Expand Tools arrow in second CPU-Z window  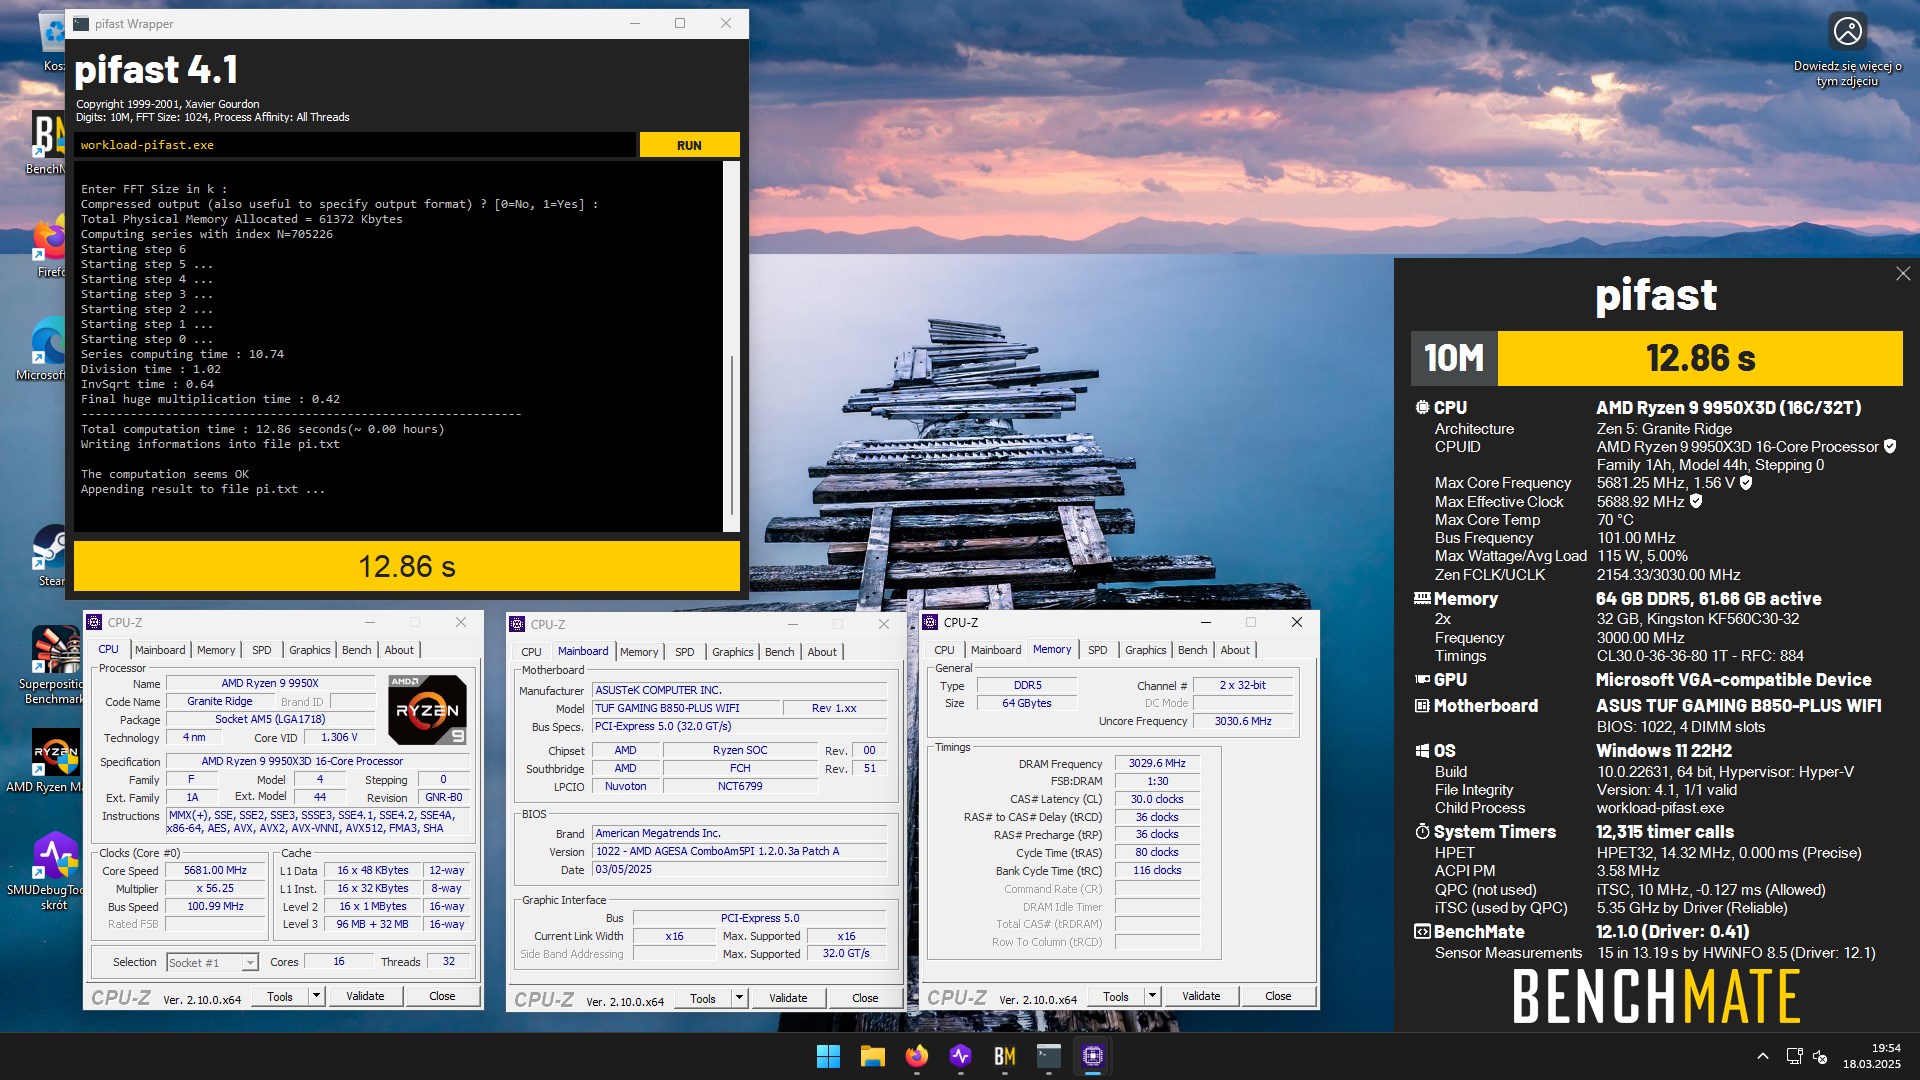click(739, 998)
